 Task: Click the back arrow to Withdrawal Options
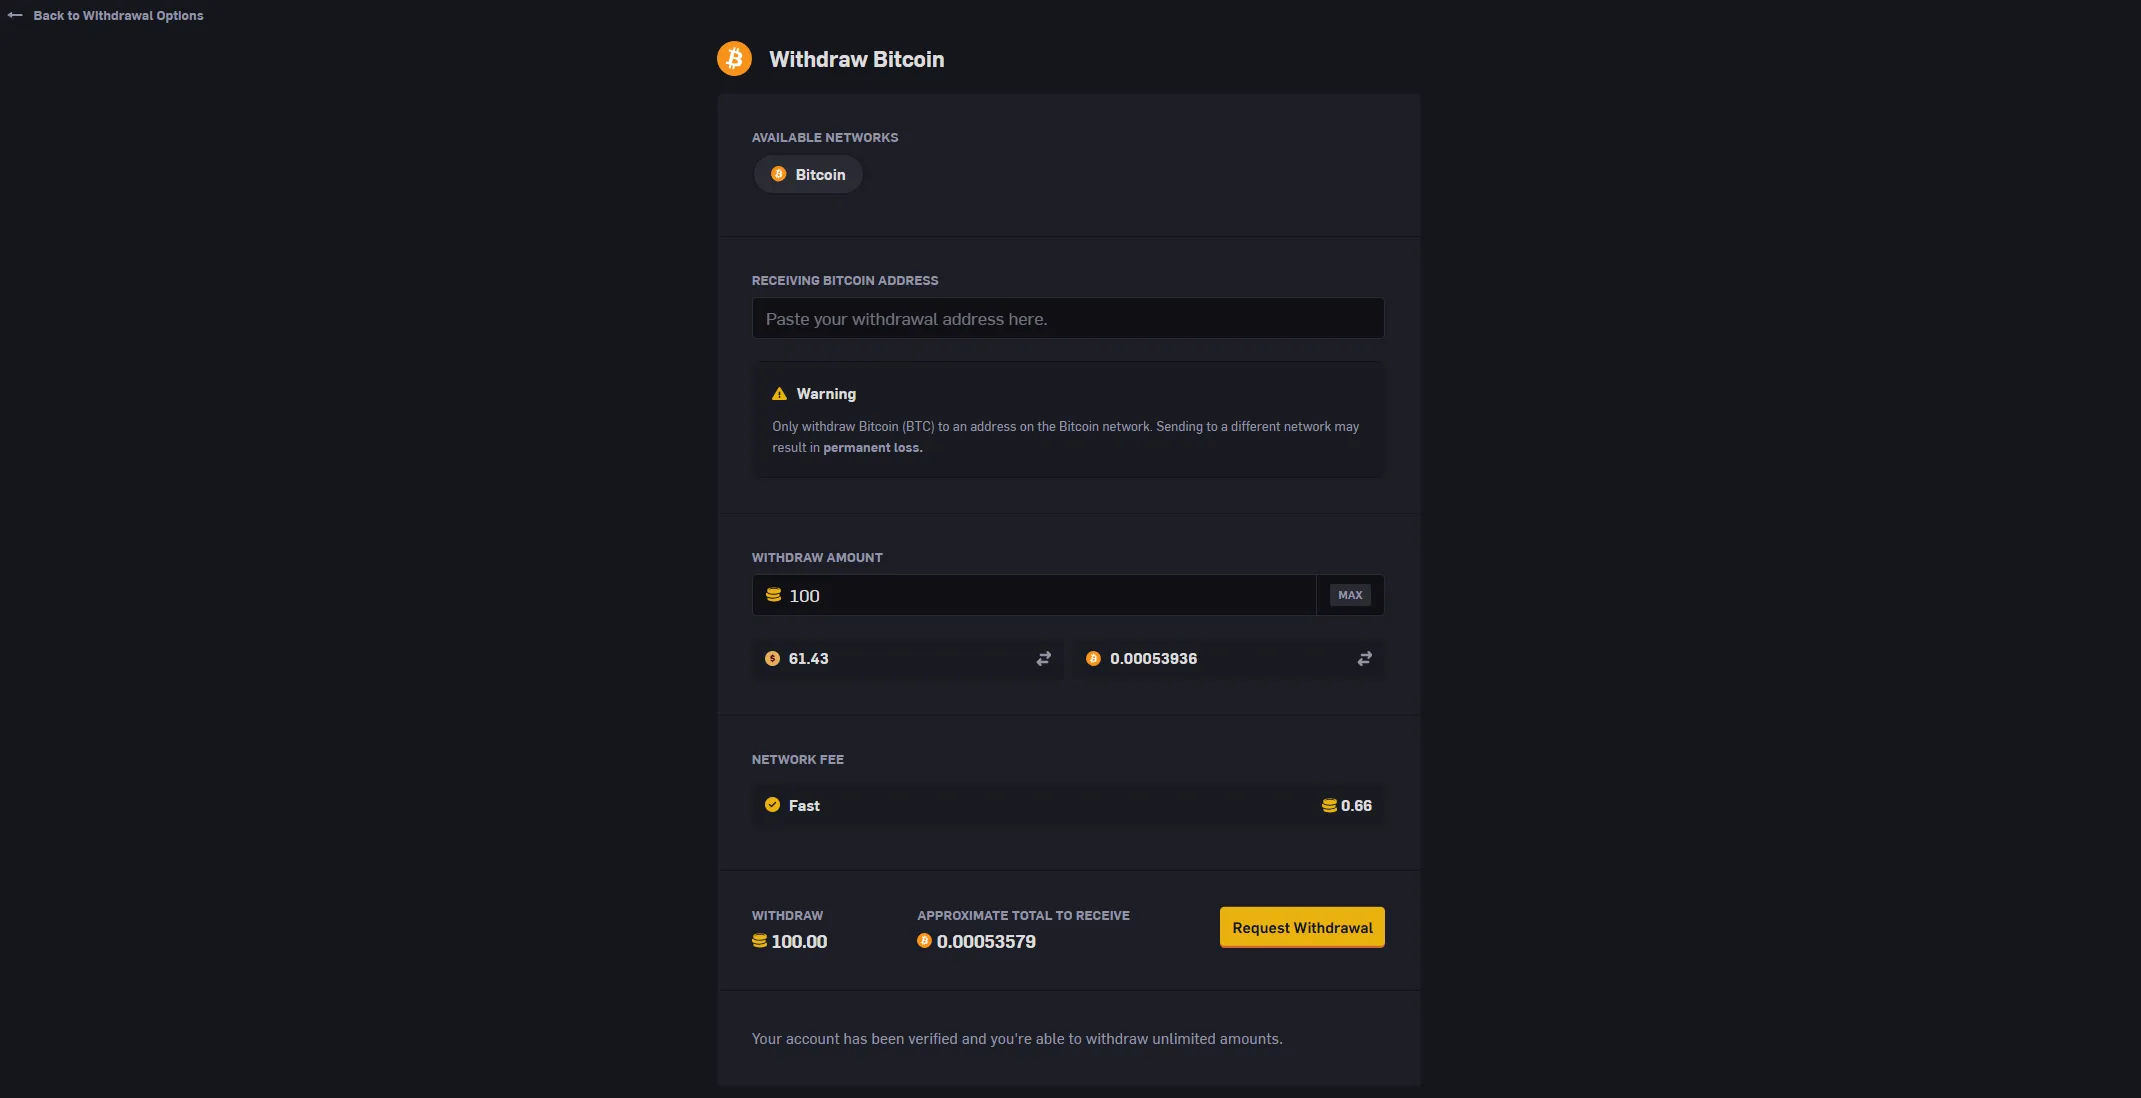(x=14, y=15)
